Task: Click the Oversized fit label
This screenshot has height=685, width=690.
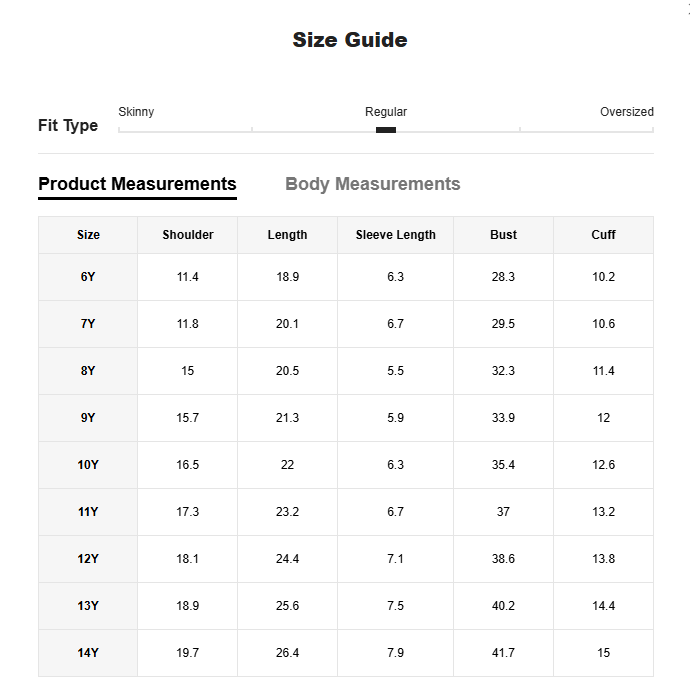Action: pos(627,112)
